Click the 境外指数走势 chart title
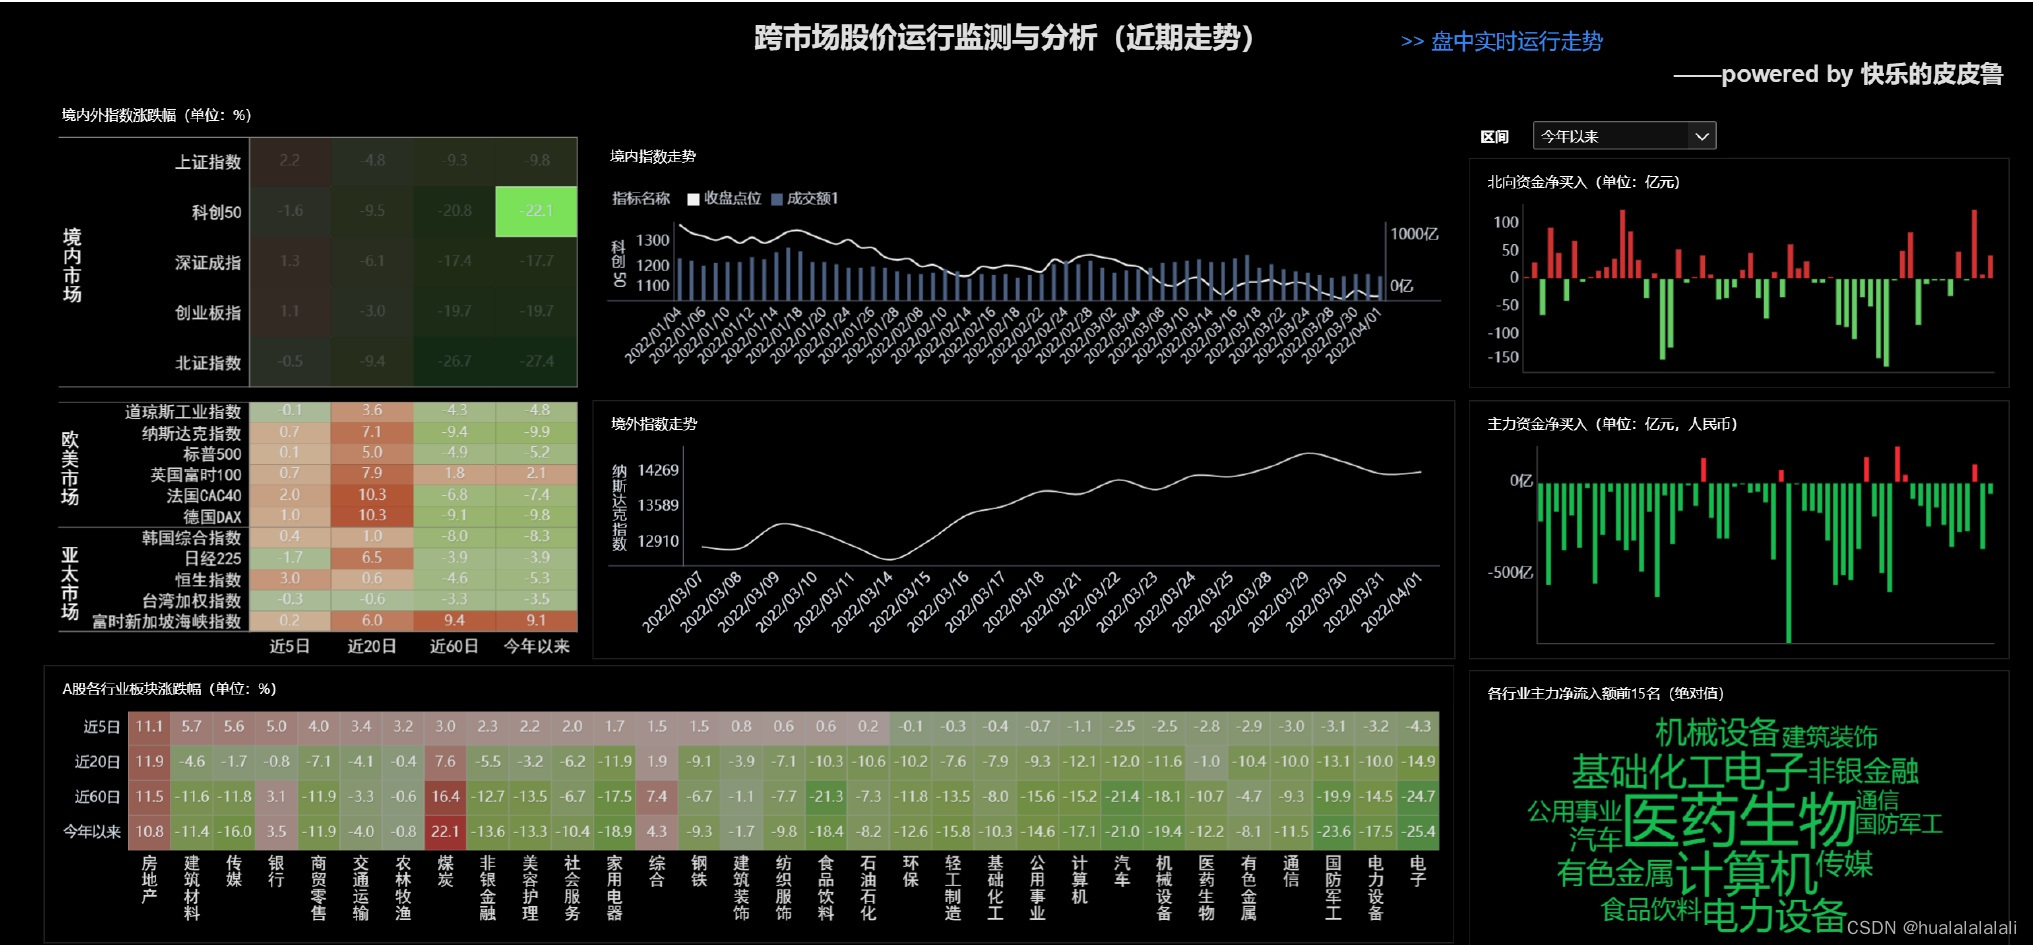 point(654,424)
